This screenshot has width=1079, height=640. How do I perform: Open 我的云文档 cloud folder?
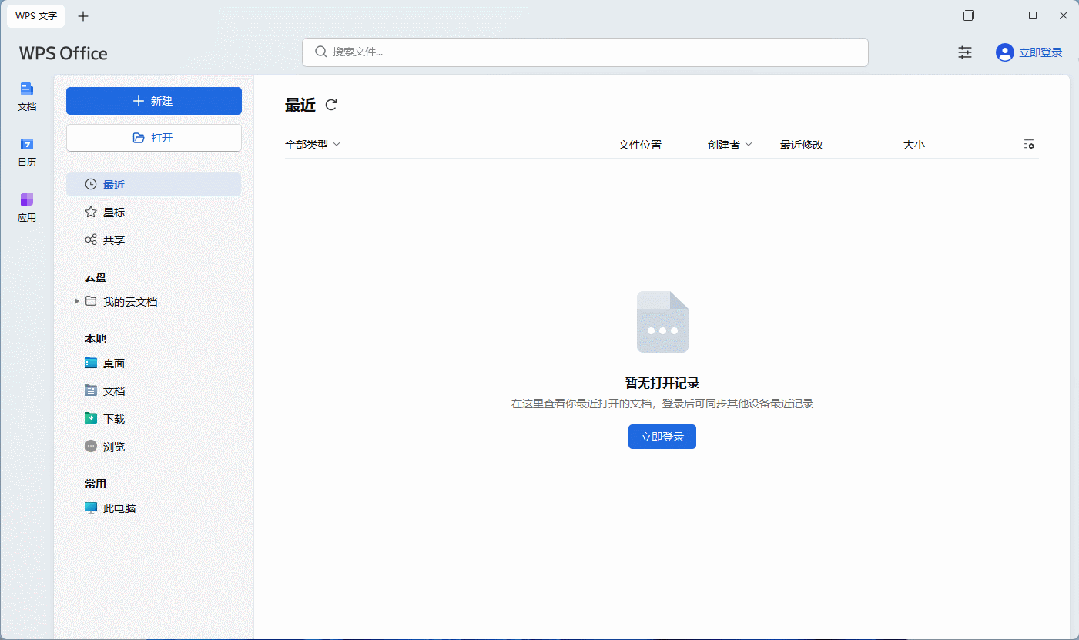tap(130, 301)
